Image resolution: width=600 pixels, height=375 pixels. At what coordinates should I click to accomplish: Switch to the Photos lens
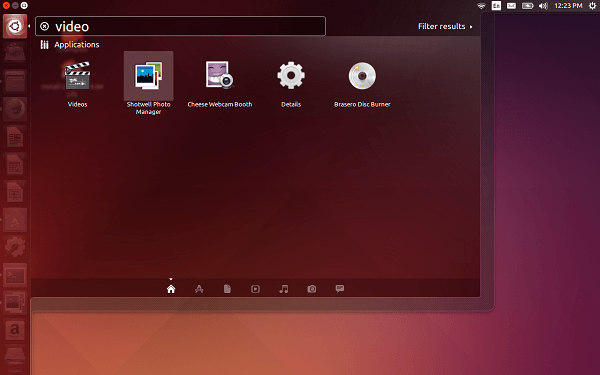(x=312, y=289)
